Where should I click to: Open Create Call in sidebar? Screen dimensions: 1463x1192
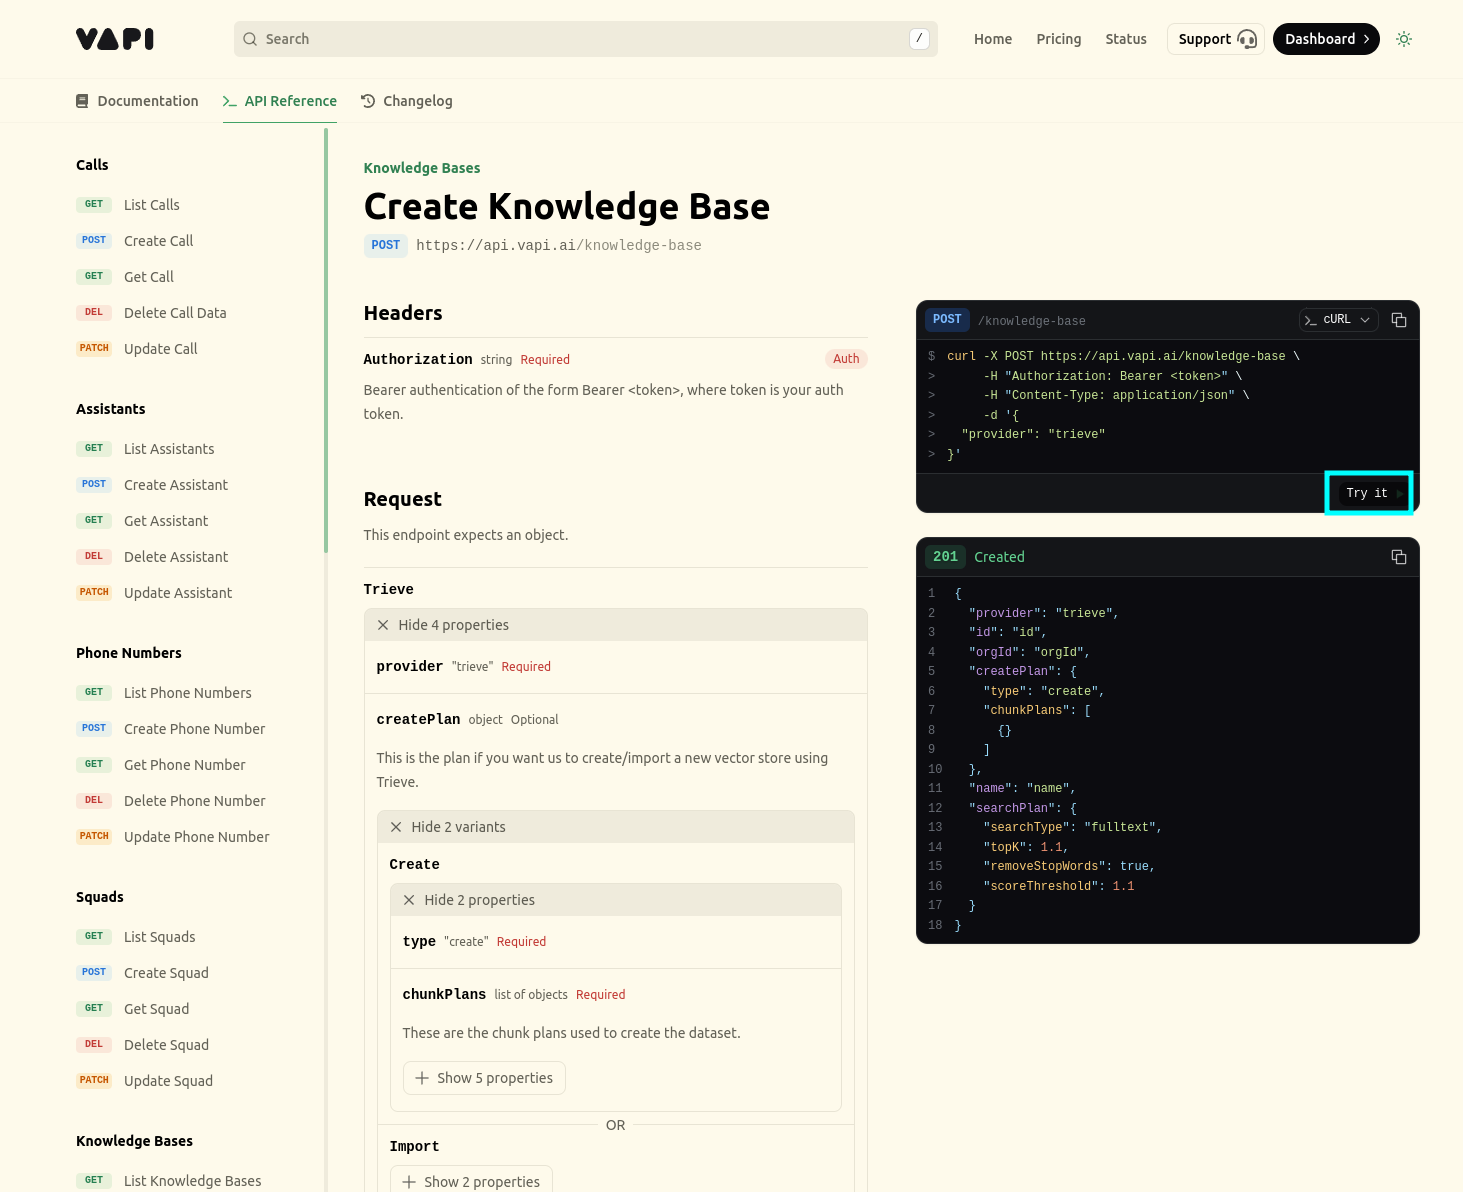click(159, 241)
